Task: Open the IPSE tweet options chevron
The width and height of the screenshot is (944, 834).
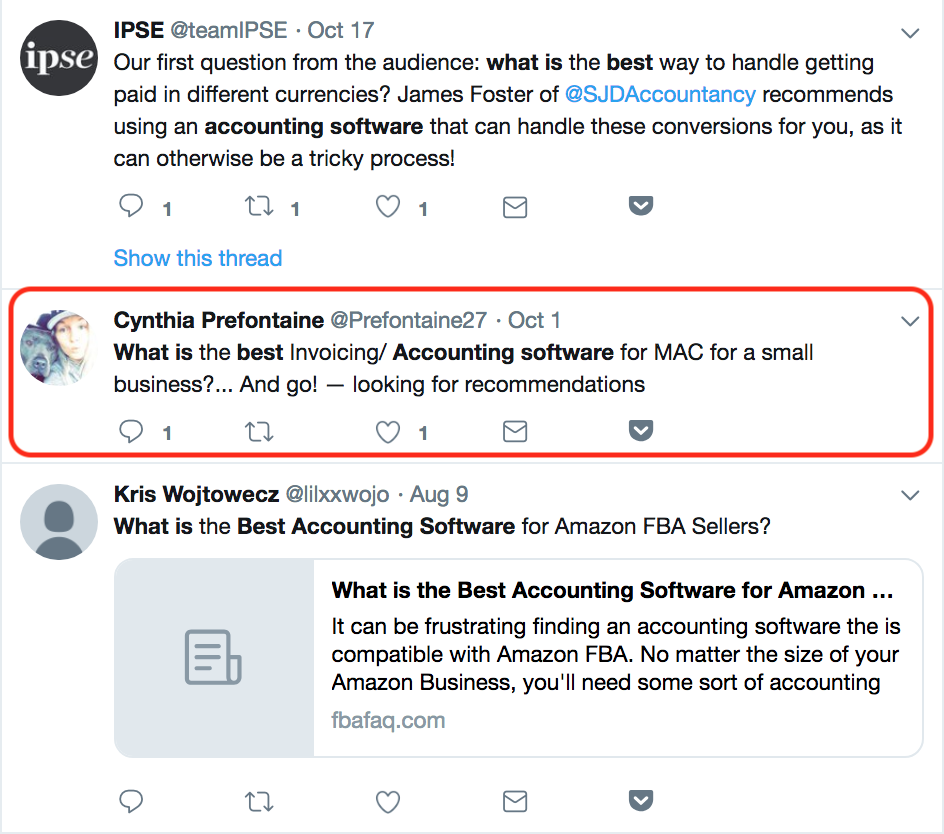Action: point(910,34)
